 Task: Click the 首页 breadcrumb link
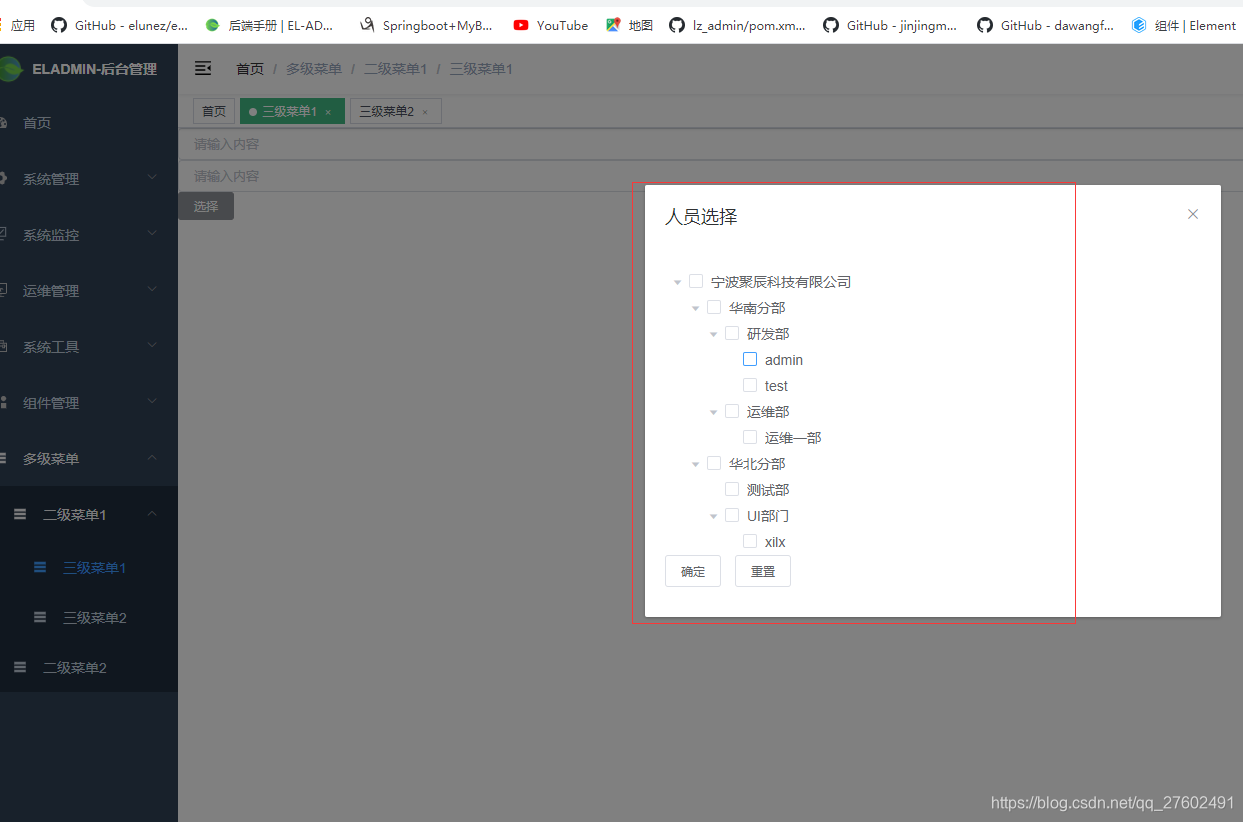point(250,69)
